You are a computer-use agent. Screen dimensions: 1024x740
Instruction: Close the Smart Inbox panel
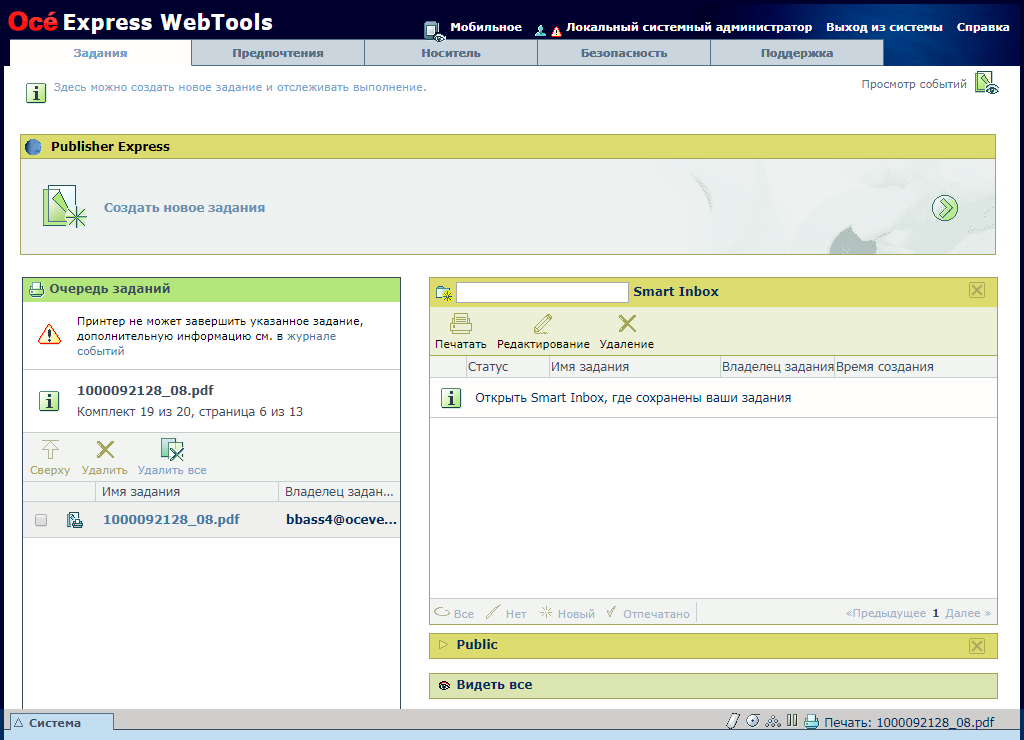pos(977,291)
